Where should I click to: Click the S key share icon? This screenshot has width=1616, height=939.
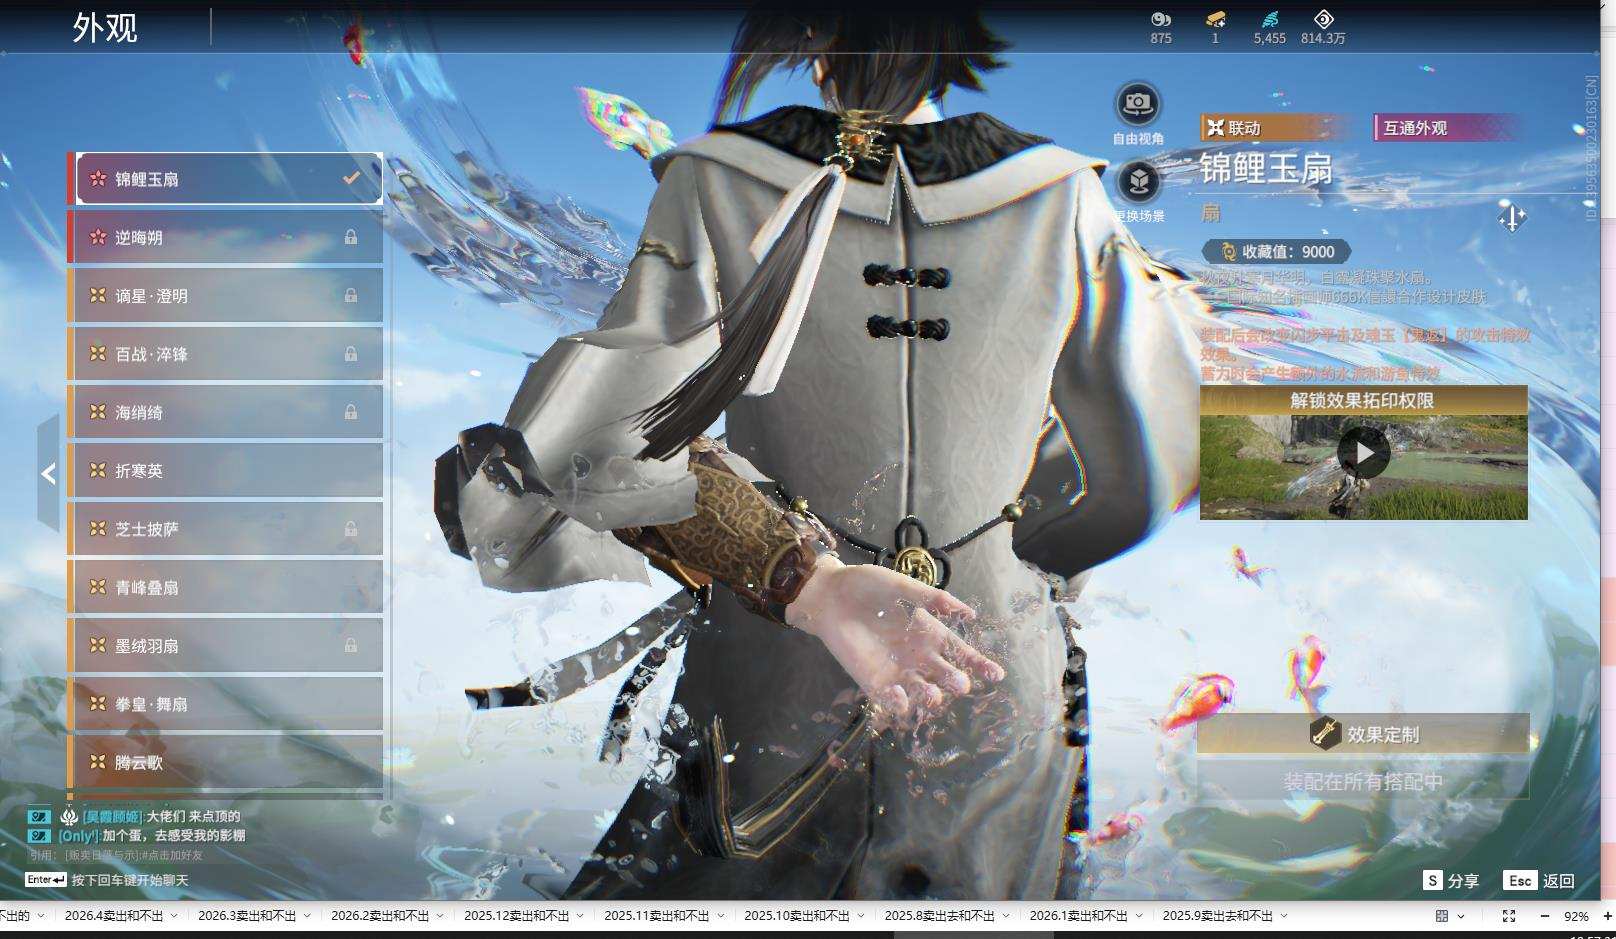click(1433, 880)
